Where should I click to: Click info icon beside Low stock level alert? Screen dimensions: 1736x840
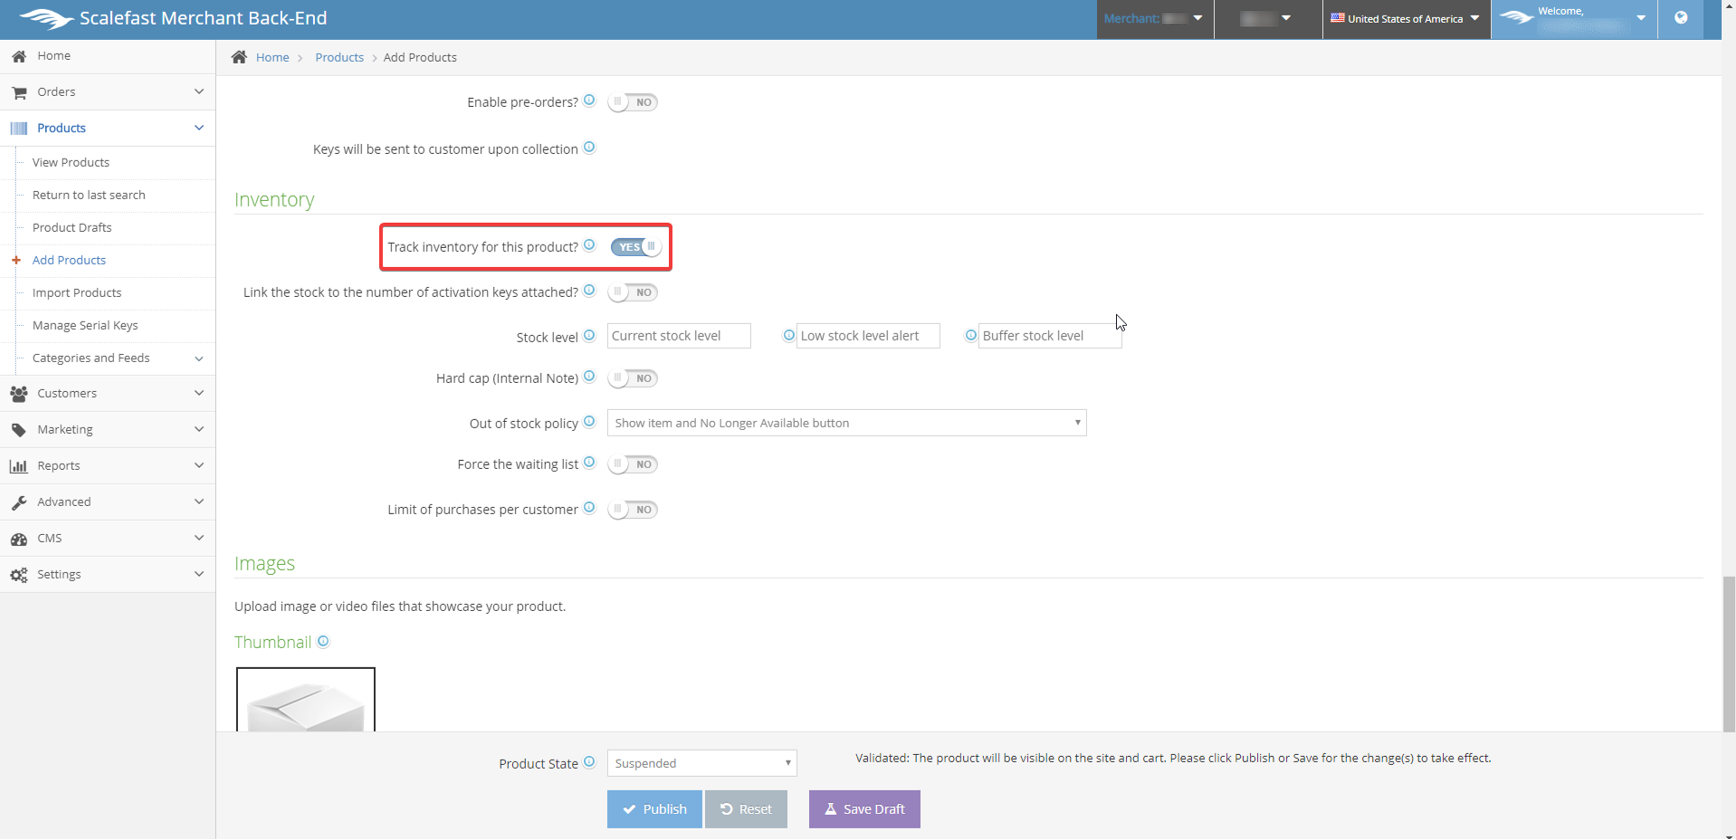click(x=789, y=335)
